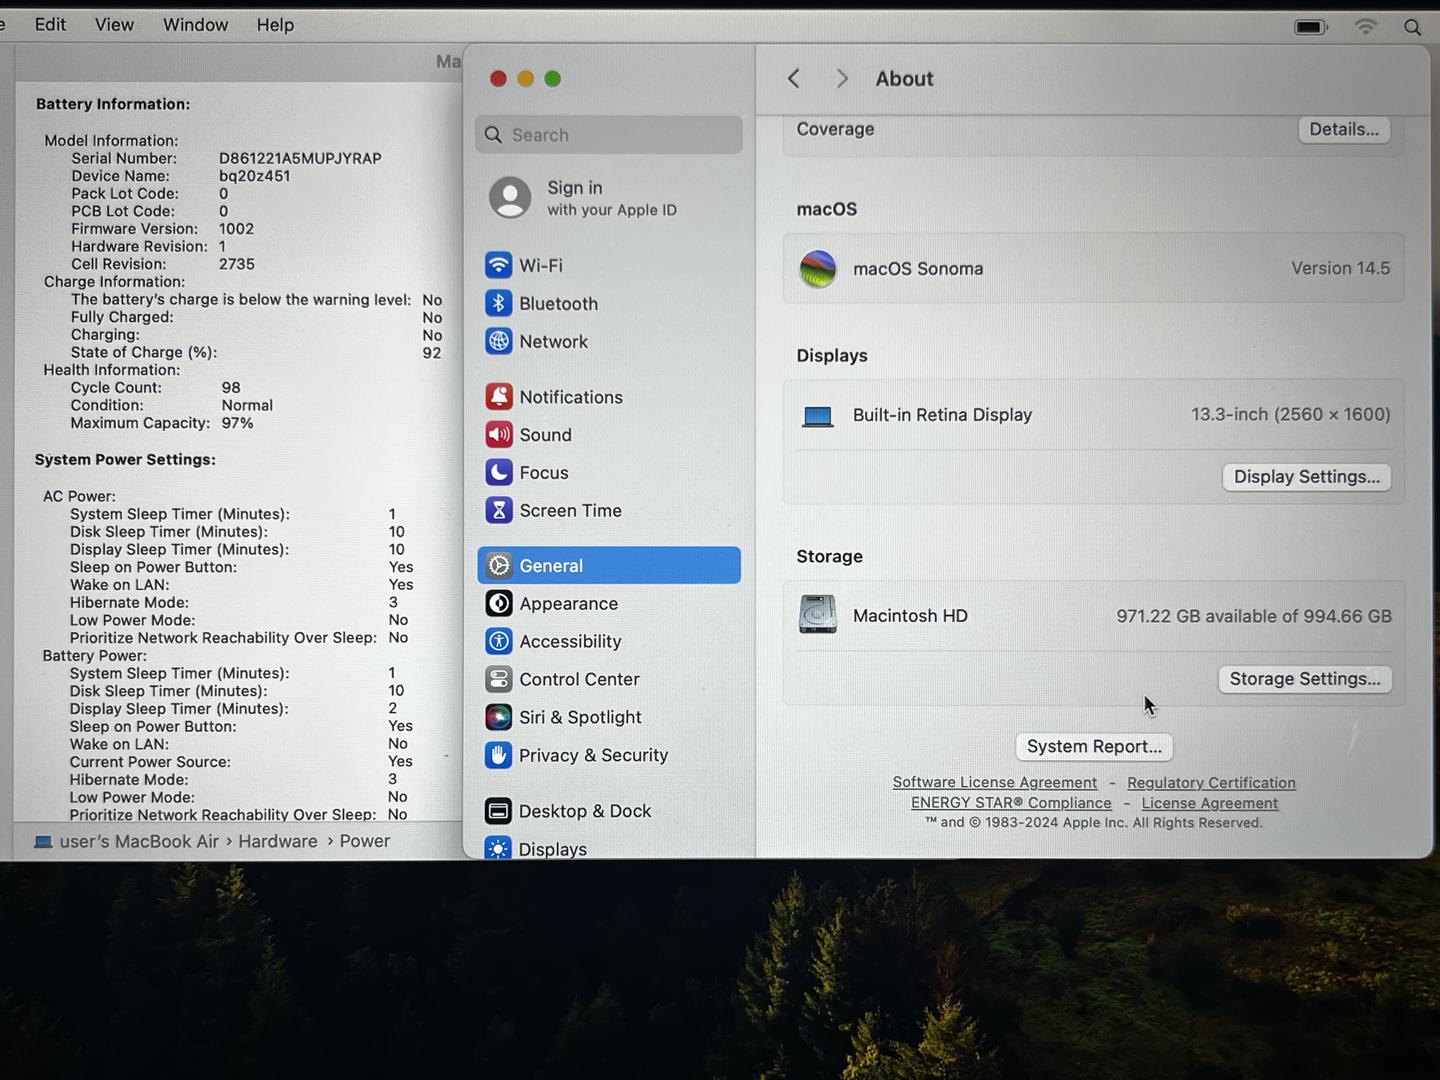Open the View menu
Screen dimensions: 1440x1080
pos(114,25)
